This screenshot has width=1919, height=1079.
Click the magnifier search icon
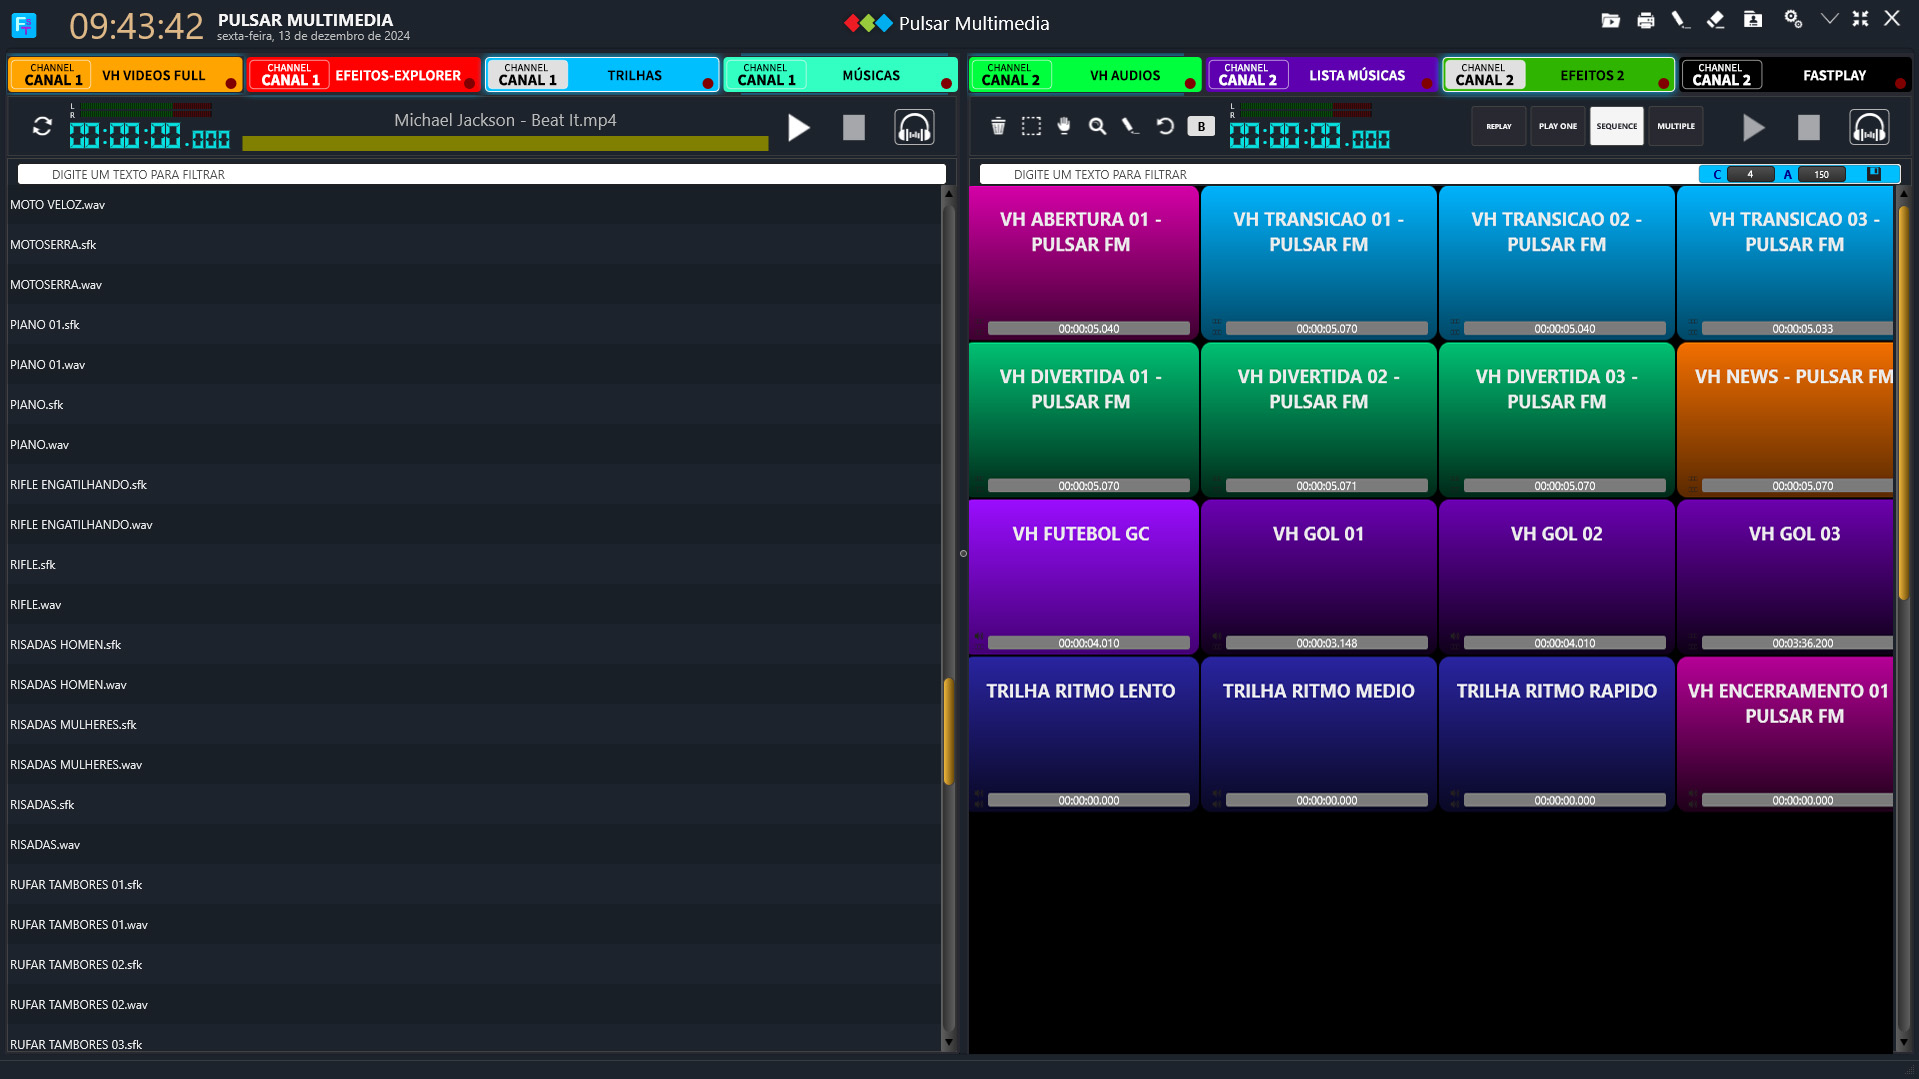[x=1097, y=126]
